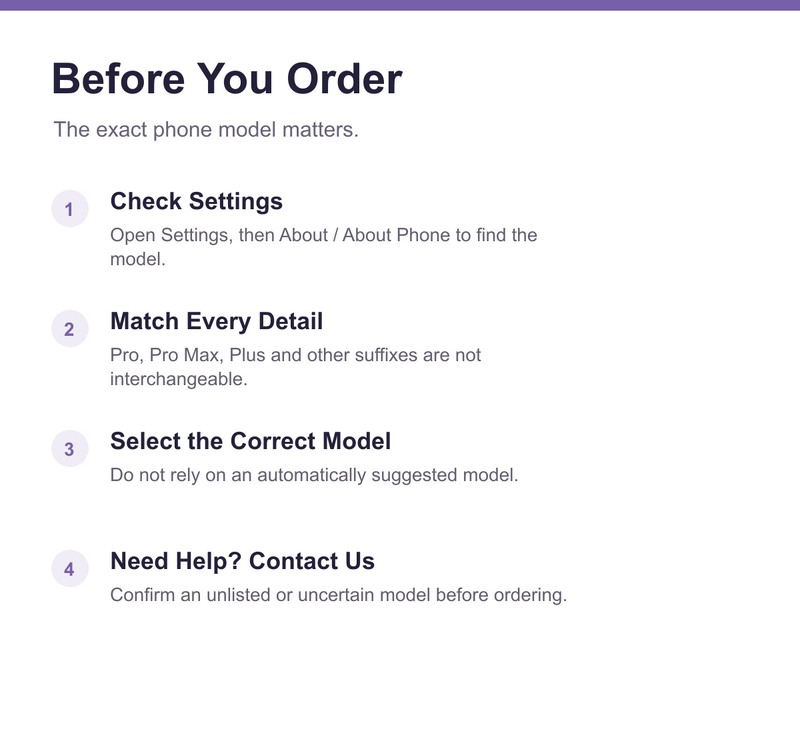Click the Contact Us words in step 4

pos(312,561)
